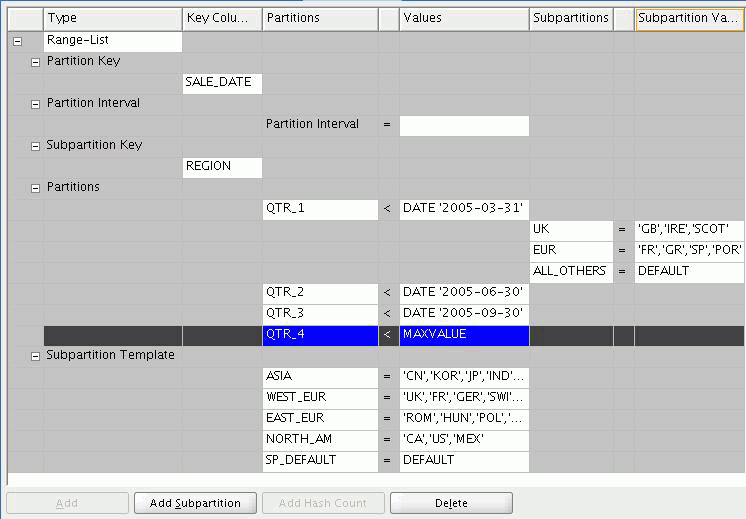Click the empty Partition Interval value field

click(x=463, y=125)
